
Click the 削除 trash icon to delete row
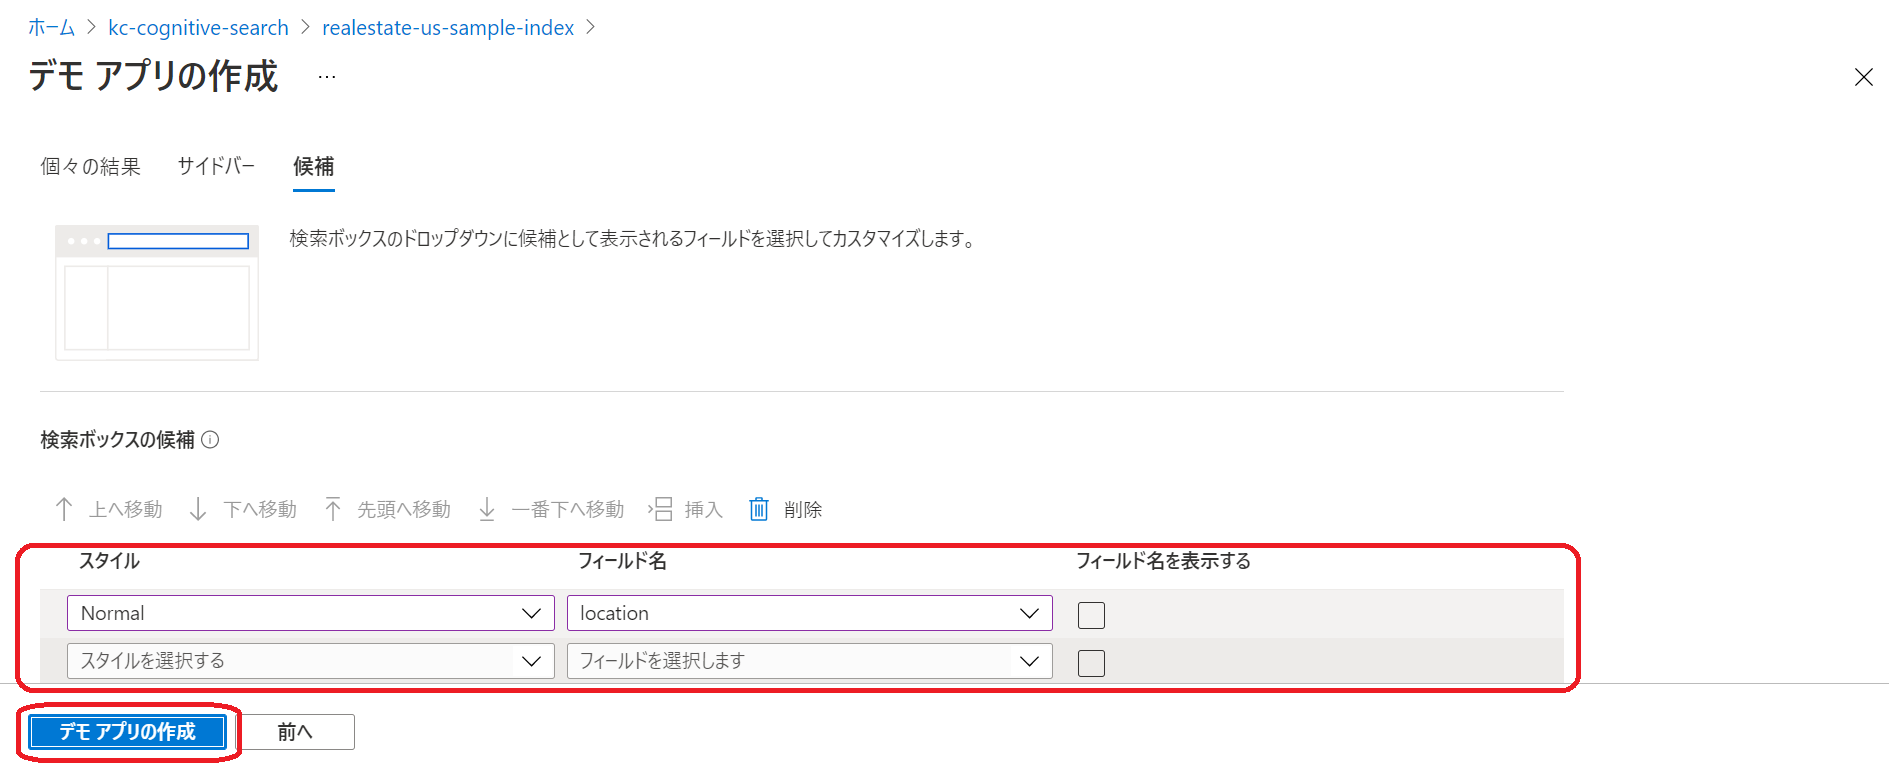point(760,509)
